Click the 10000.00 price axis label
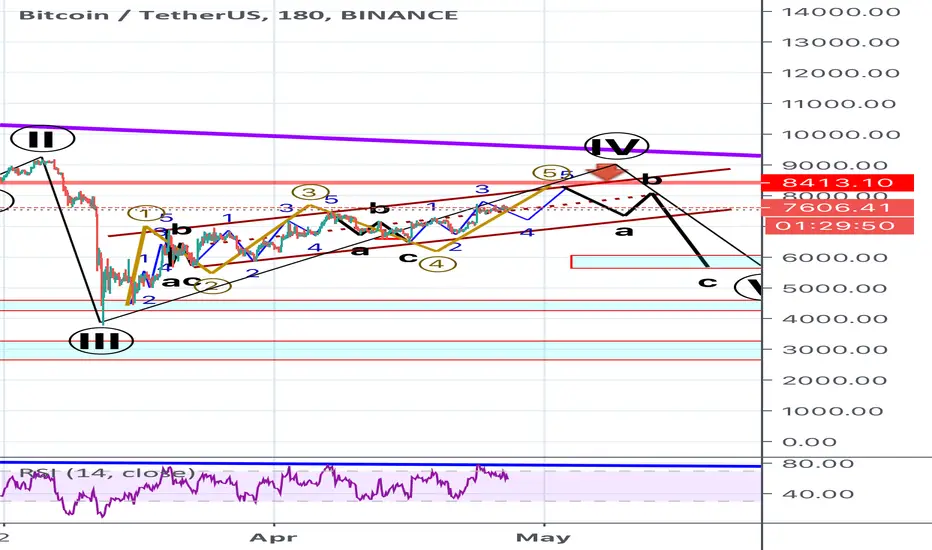Viewport: 932px width, 550px height. [x=840, y=134]
